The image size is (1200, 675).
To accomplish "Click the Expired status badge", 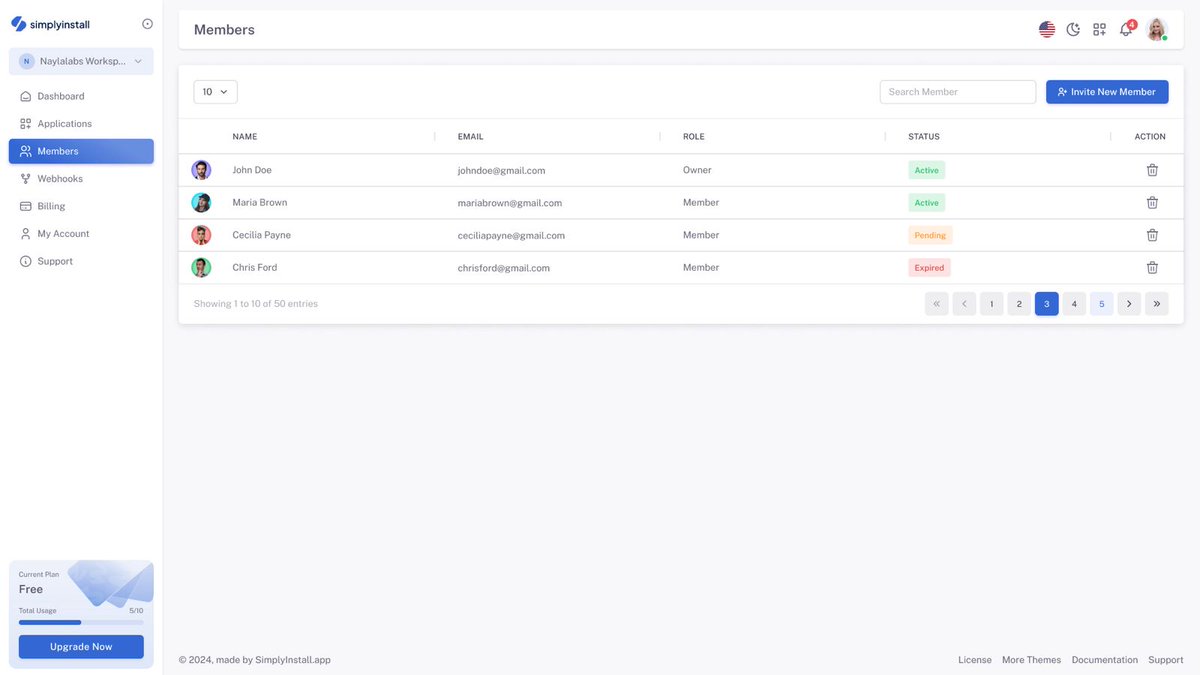I will 929,268.
